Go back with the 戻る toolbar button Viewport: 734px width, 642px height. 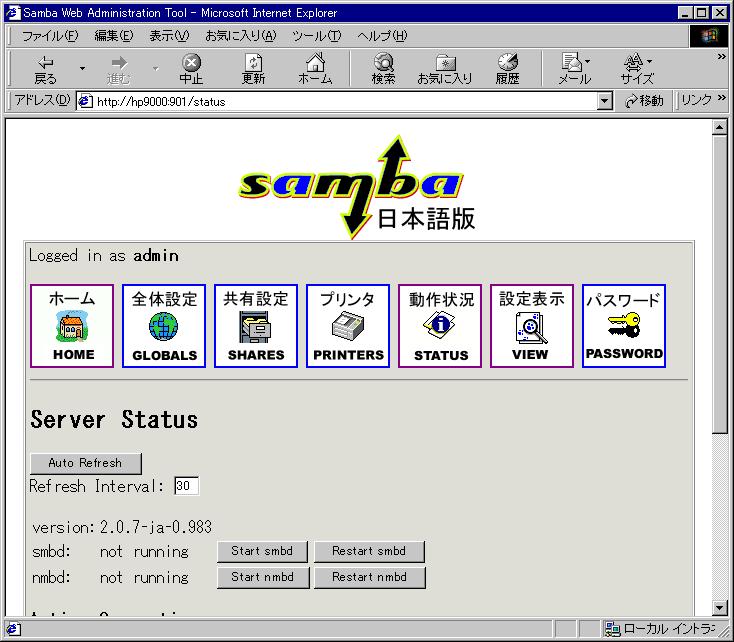45,69
